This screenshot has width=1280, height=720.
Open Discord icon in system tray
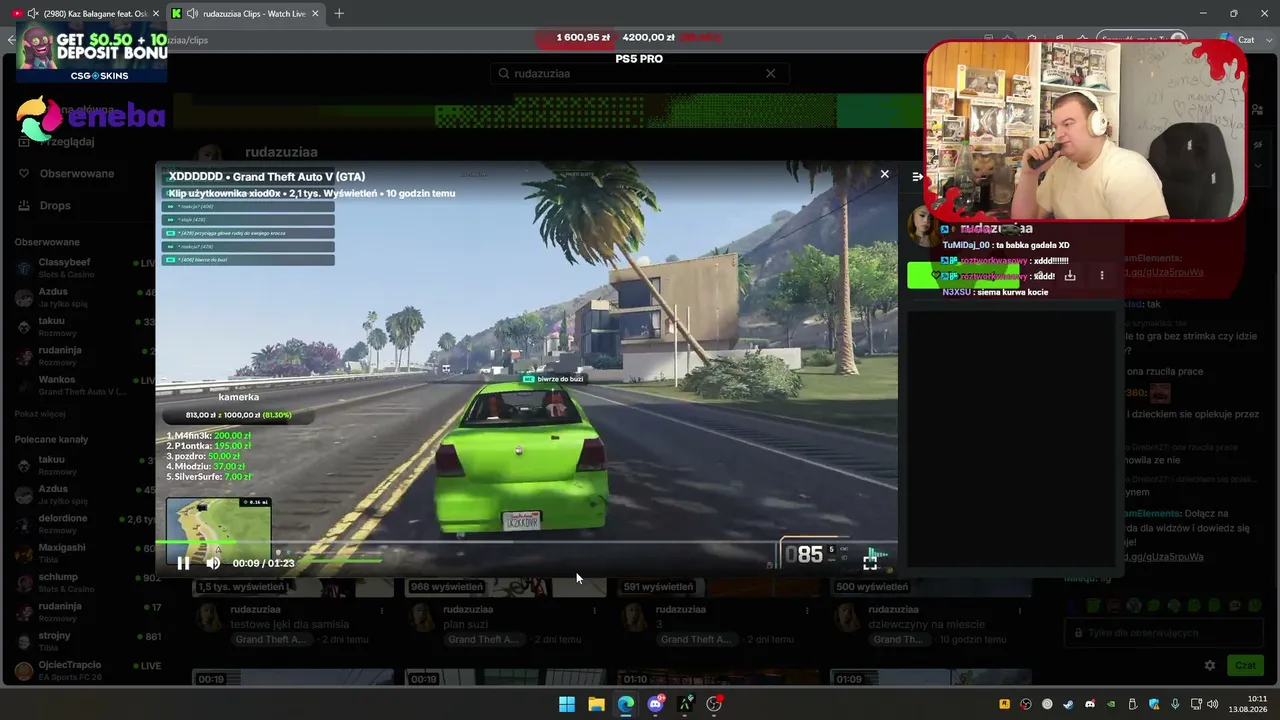(1090, 704)
